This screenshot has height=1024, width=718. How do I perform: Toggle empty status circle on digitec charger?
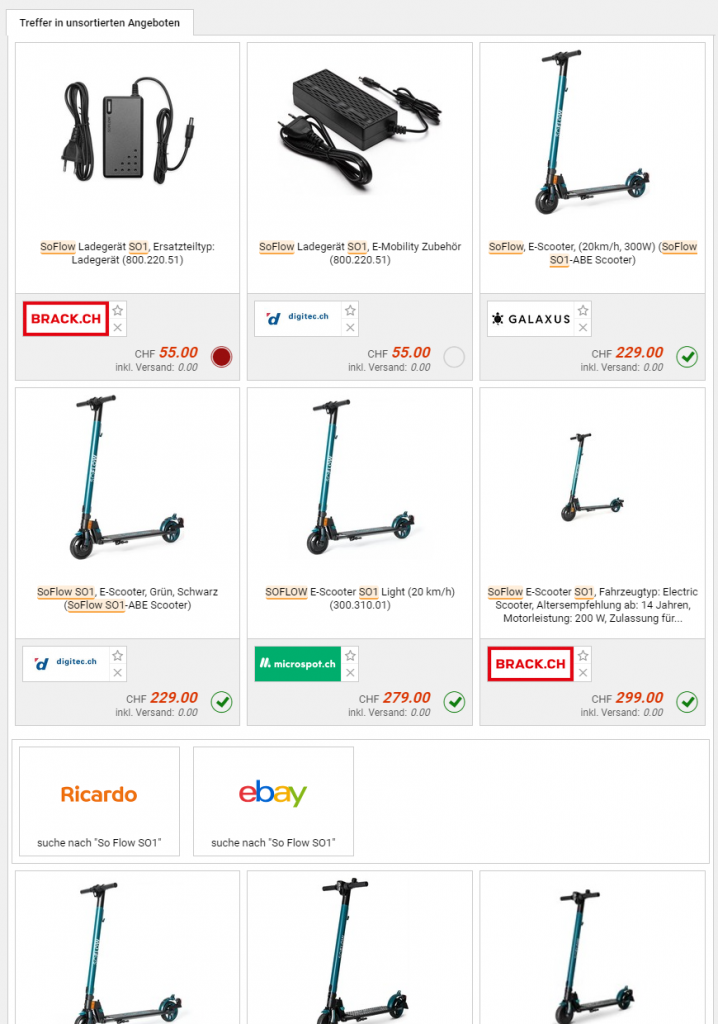[x=454, y=357]
